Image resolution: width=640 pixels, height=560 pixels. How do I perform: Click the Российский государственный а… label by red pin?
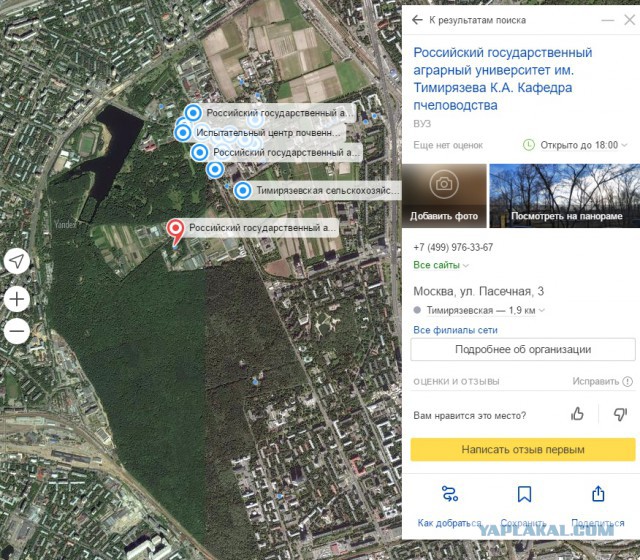[262, 228]
